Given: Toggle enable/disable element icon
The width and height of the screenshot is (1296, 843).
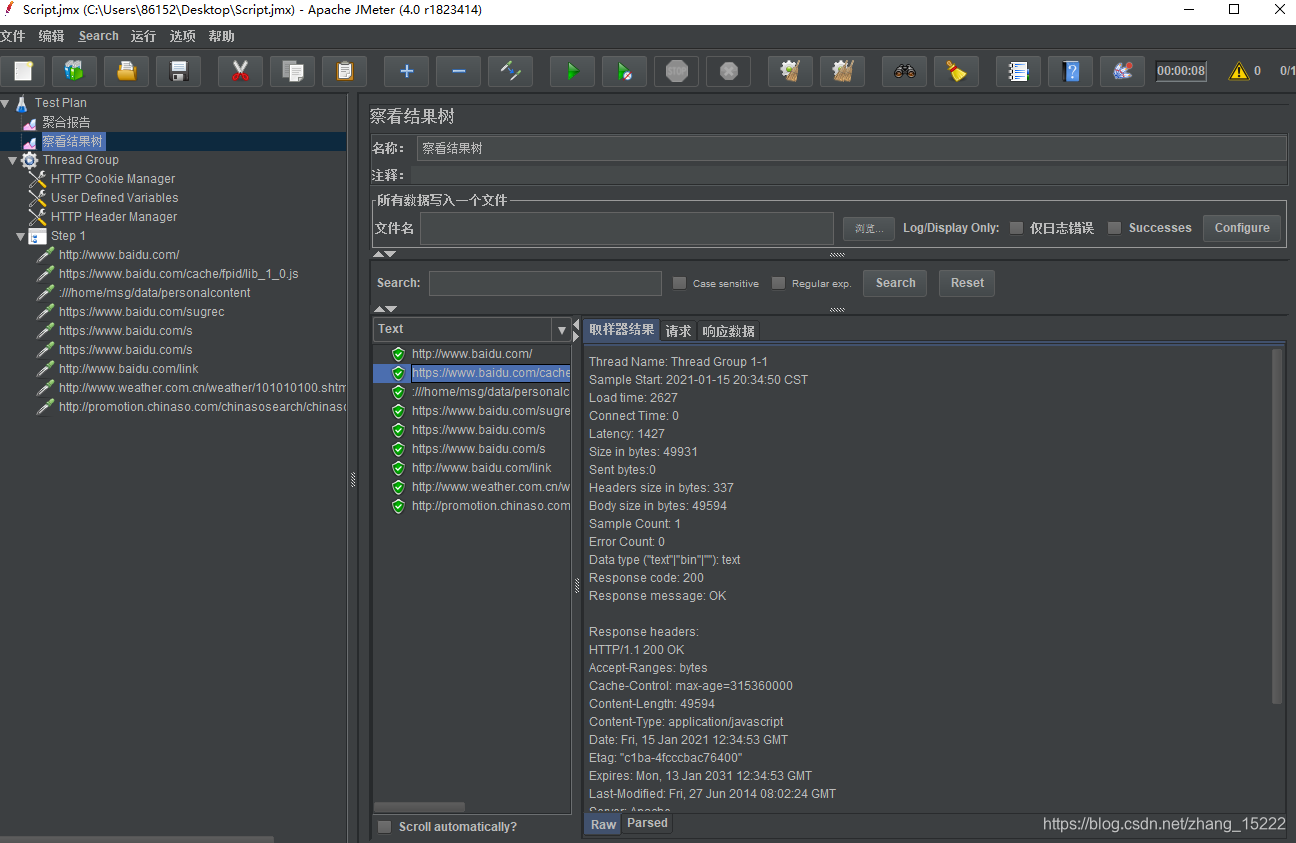Looking at the screenshot, I should point(510,71).
